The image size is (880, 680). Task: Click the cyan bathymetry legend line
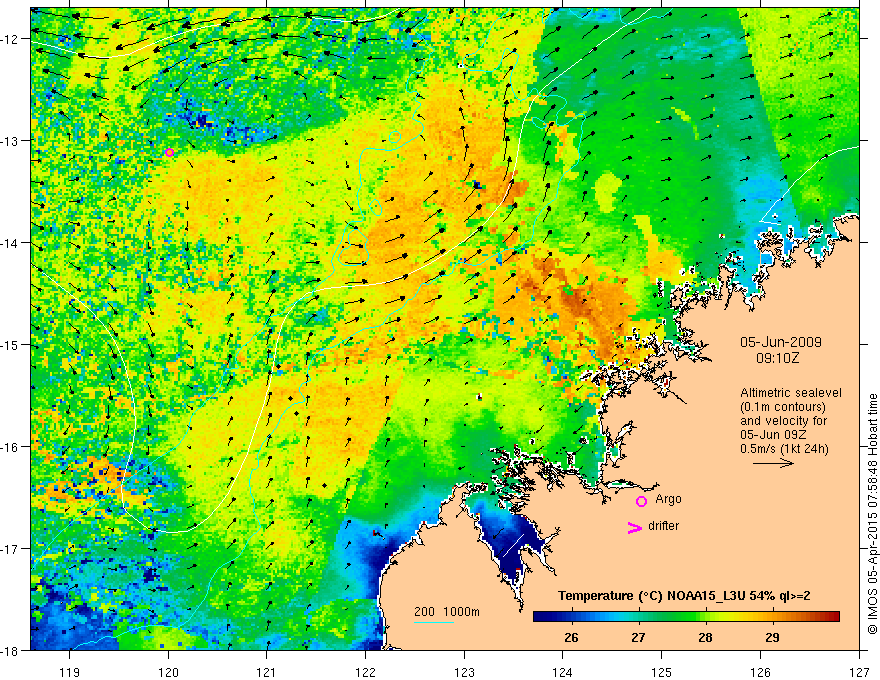point(434,622)
